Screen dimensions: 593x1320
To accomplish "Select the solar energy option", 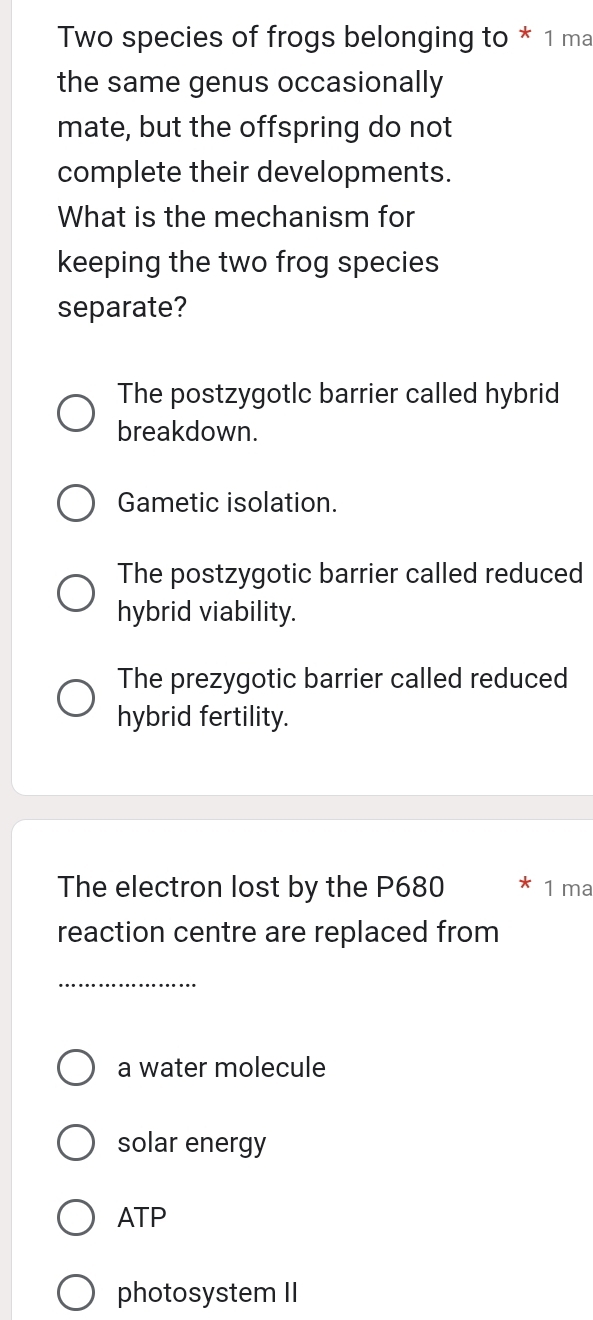I will (x=76, y=1142).
